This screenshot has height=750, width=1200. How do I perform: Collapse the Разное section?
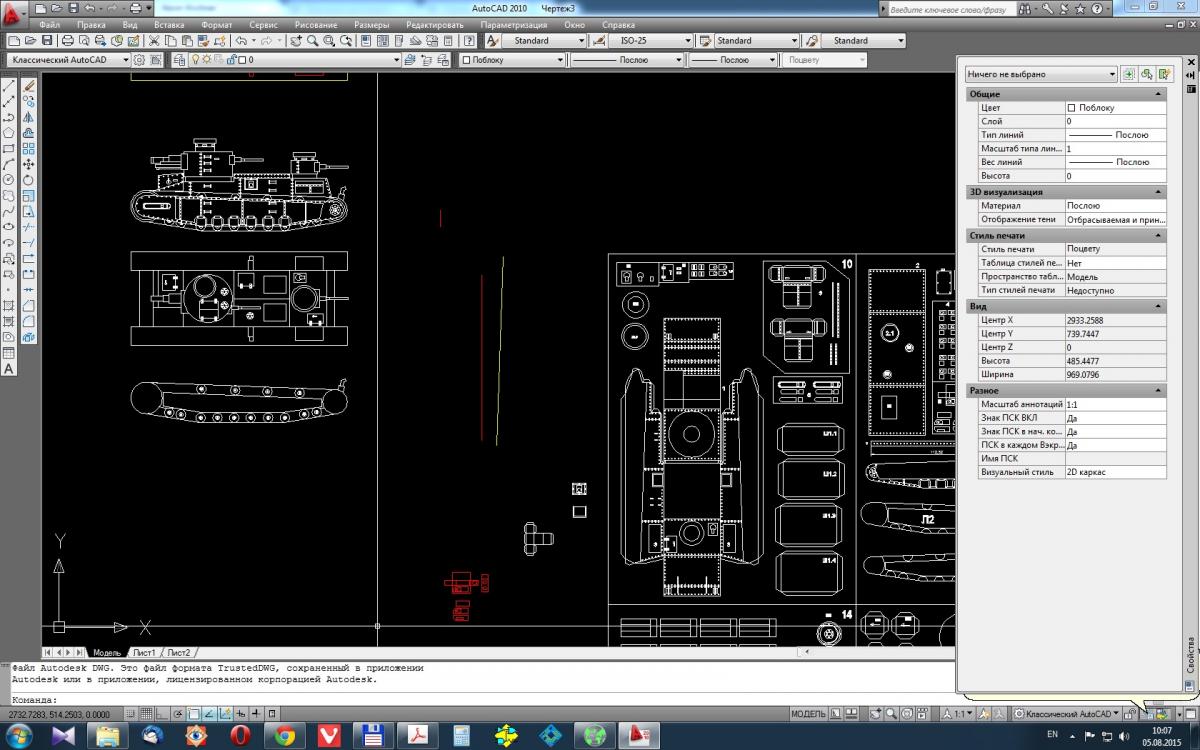(1158, 390)
